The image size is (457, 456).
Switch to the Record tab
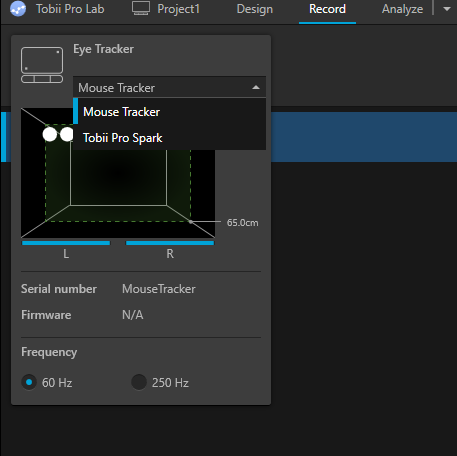(x=327, y=9)
